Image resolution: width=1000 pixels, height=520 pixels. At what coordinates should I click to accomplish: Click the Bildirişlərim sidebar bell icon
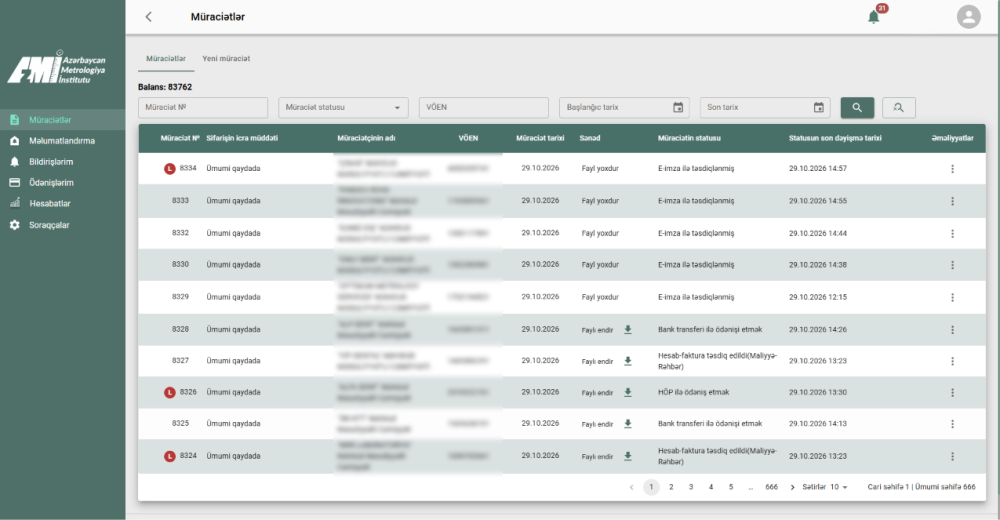point(15,161)
